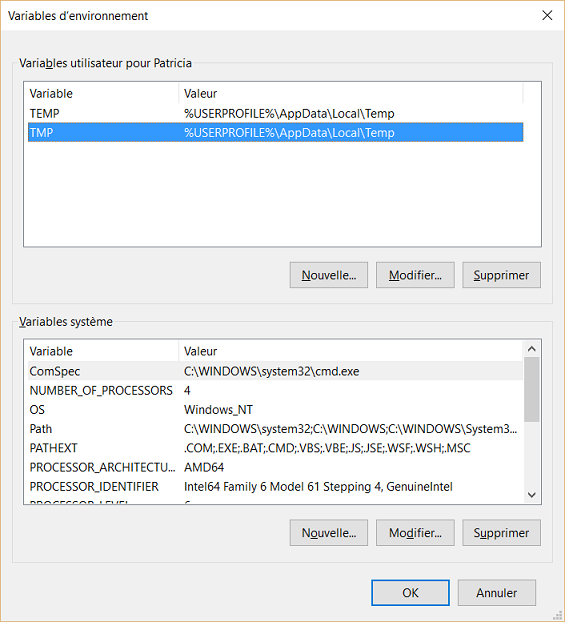
Task: Click Modifier button under user variables
Action: 415,275
